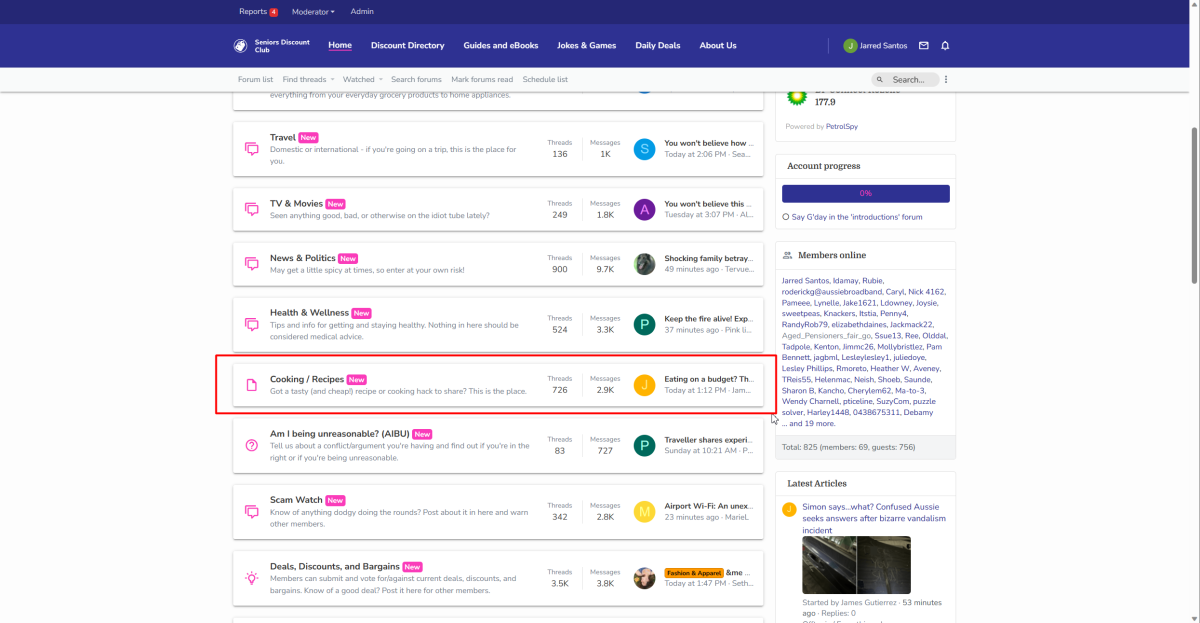Open the Daily Deals menu item
Screen dimensions: 1200x623
point(657,46)
